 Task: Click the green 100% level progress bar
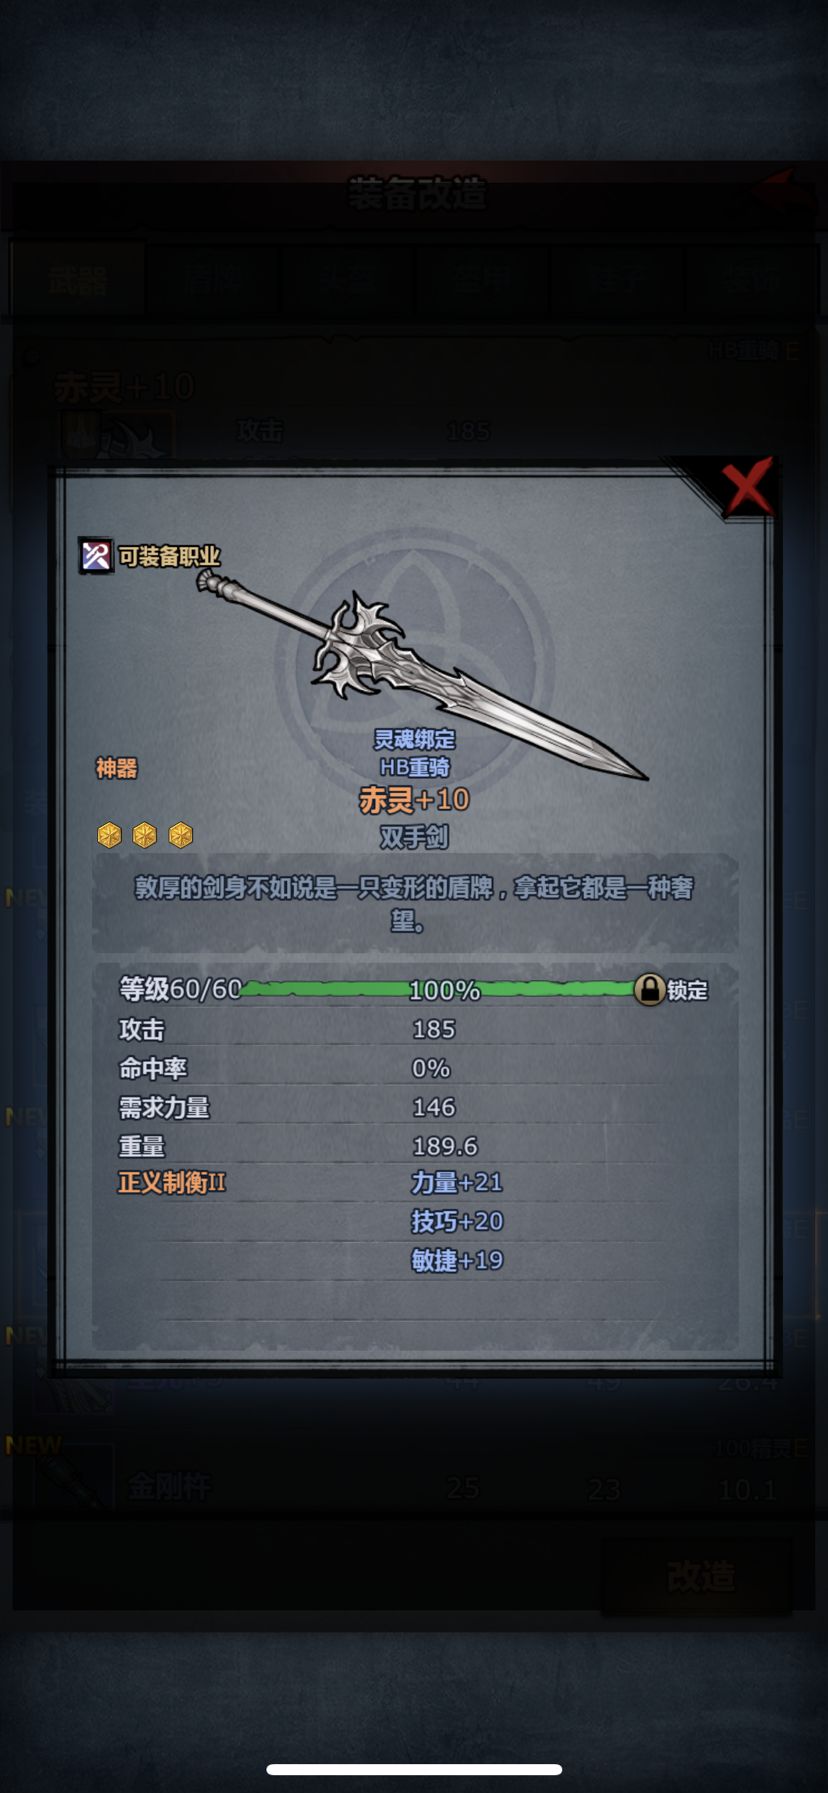(438, 989)
